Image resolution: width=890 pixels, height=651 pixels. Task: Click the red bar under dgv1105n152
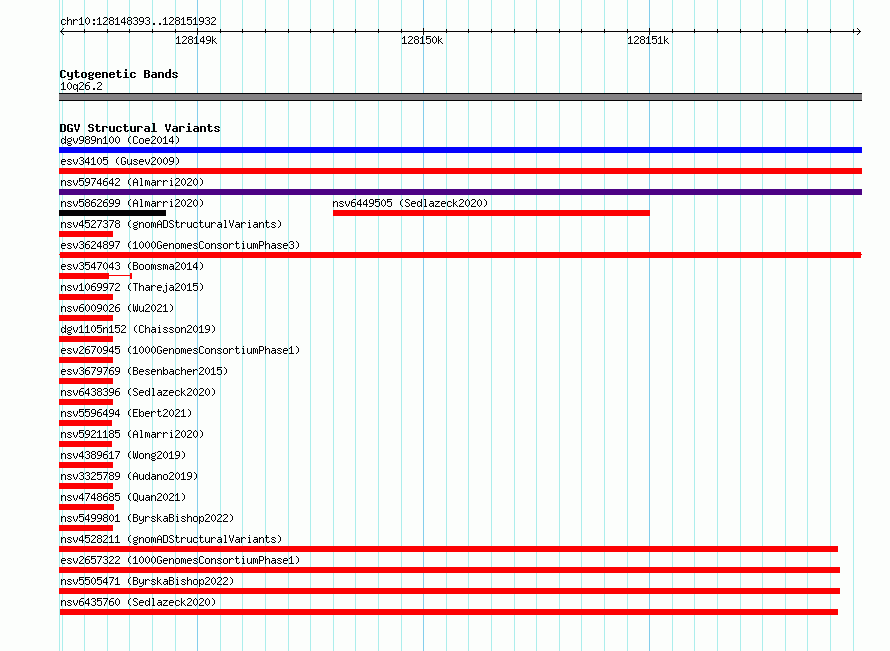tap(86, 339)
